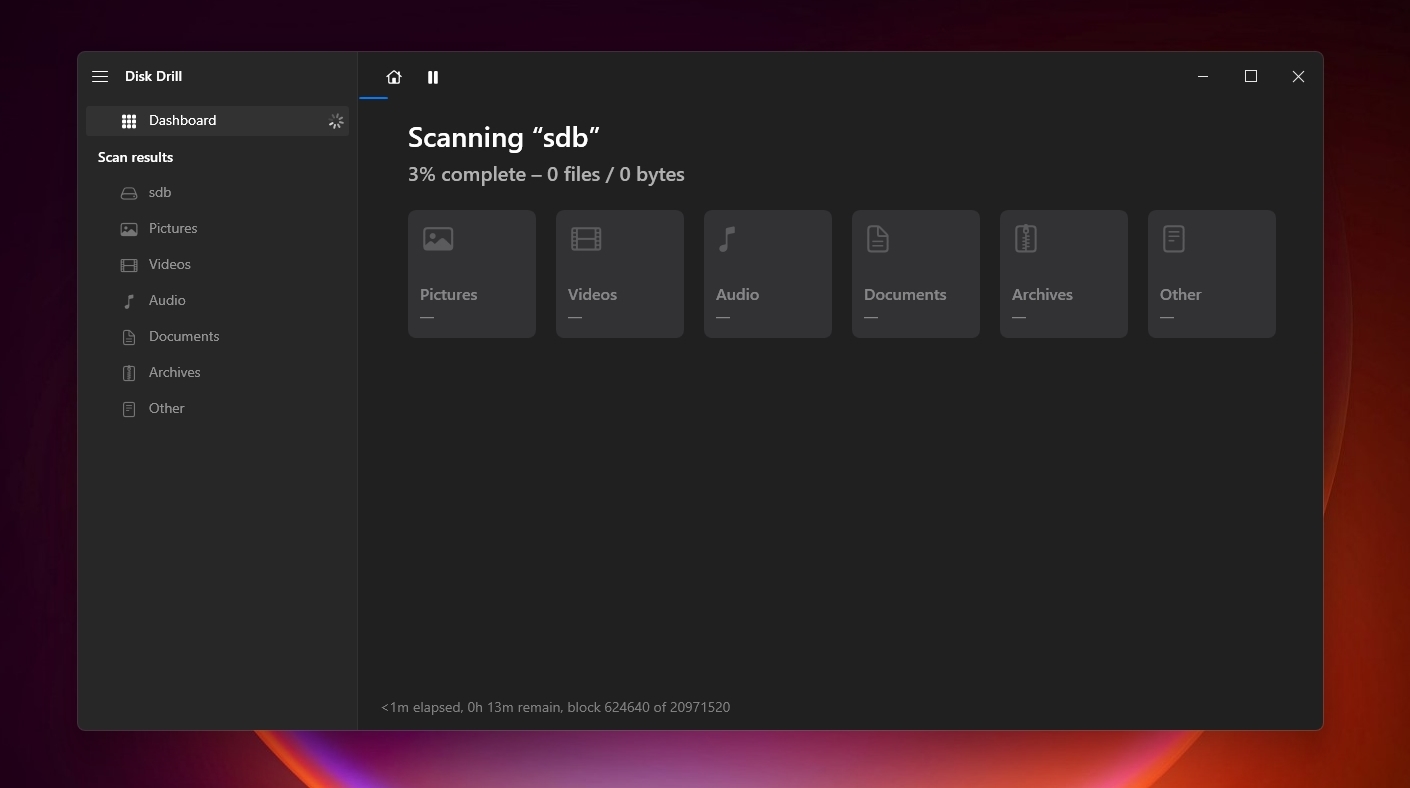The width and height of the screenshot is (1410, 788).
Task: Open the Archives category card
Action: click(x=1064, y=274)
